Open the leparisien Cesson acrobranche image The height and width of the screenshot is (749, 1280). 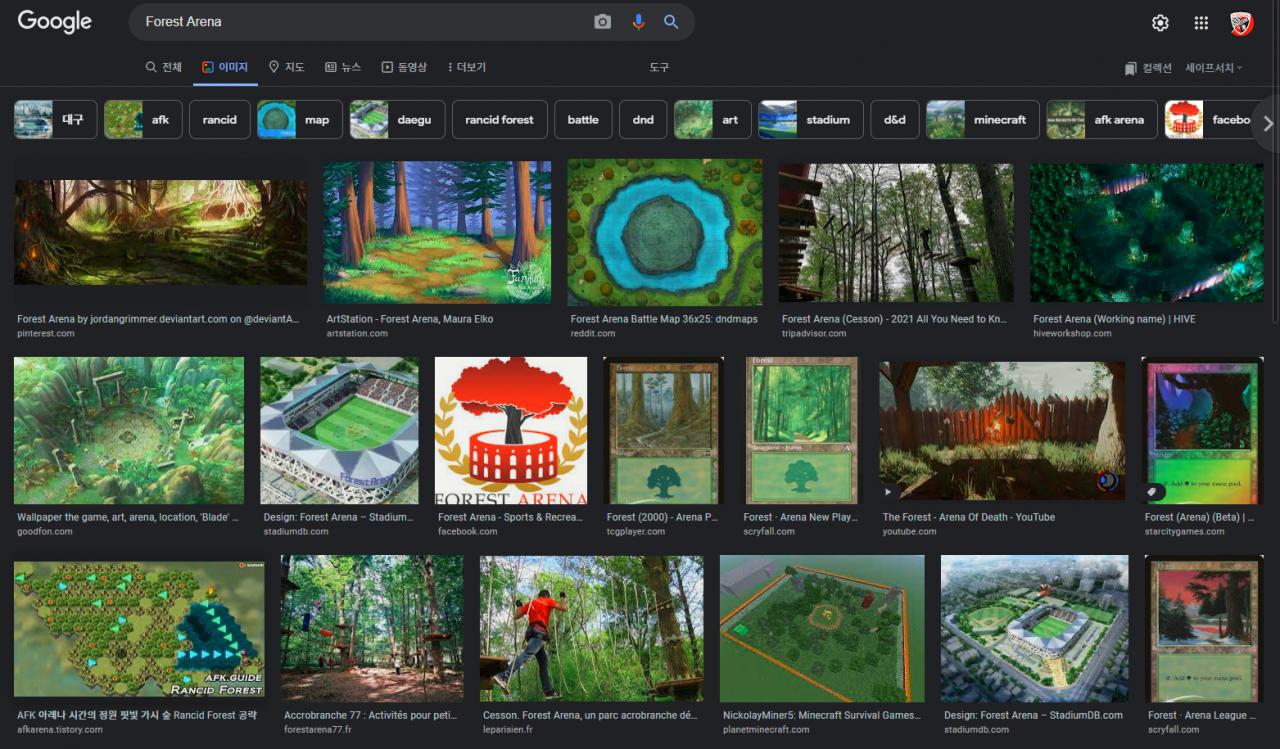point(591,629)
